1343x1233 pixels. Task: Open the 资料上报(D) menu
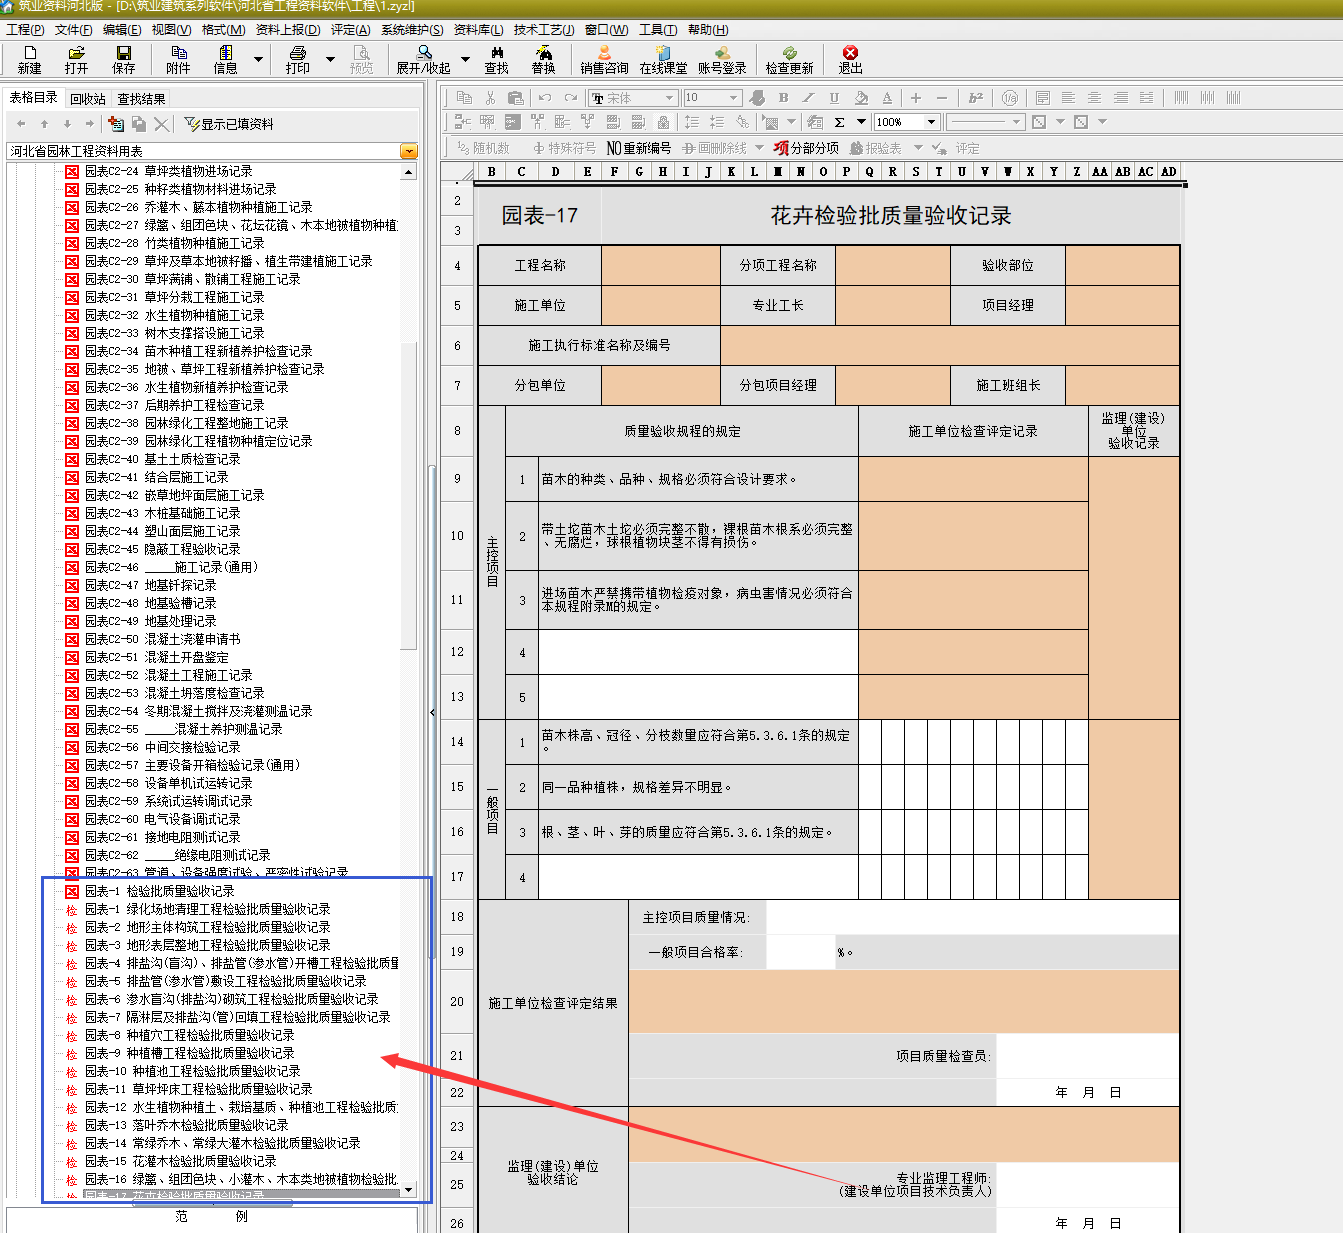tap(288, 30)
